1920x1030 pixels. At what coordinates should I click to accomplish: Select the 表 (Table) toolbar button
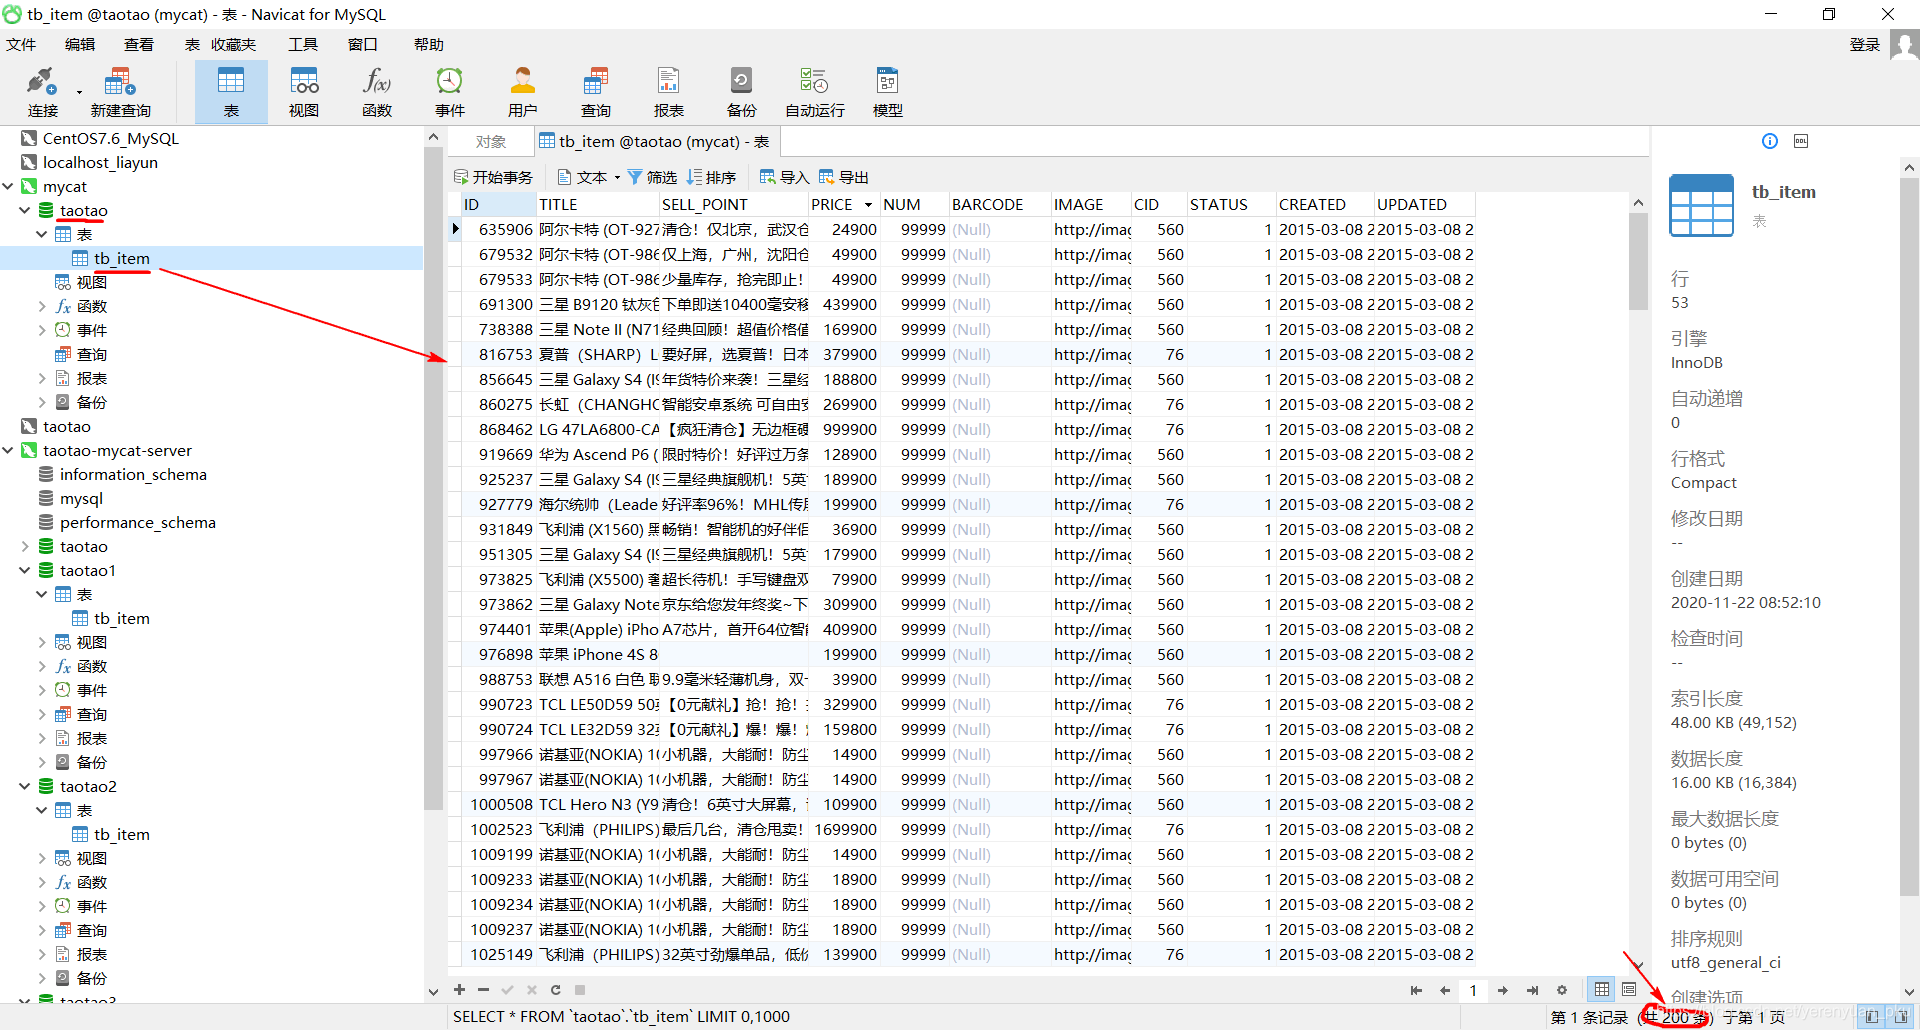pos(231,92)
